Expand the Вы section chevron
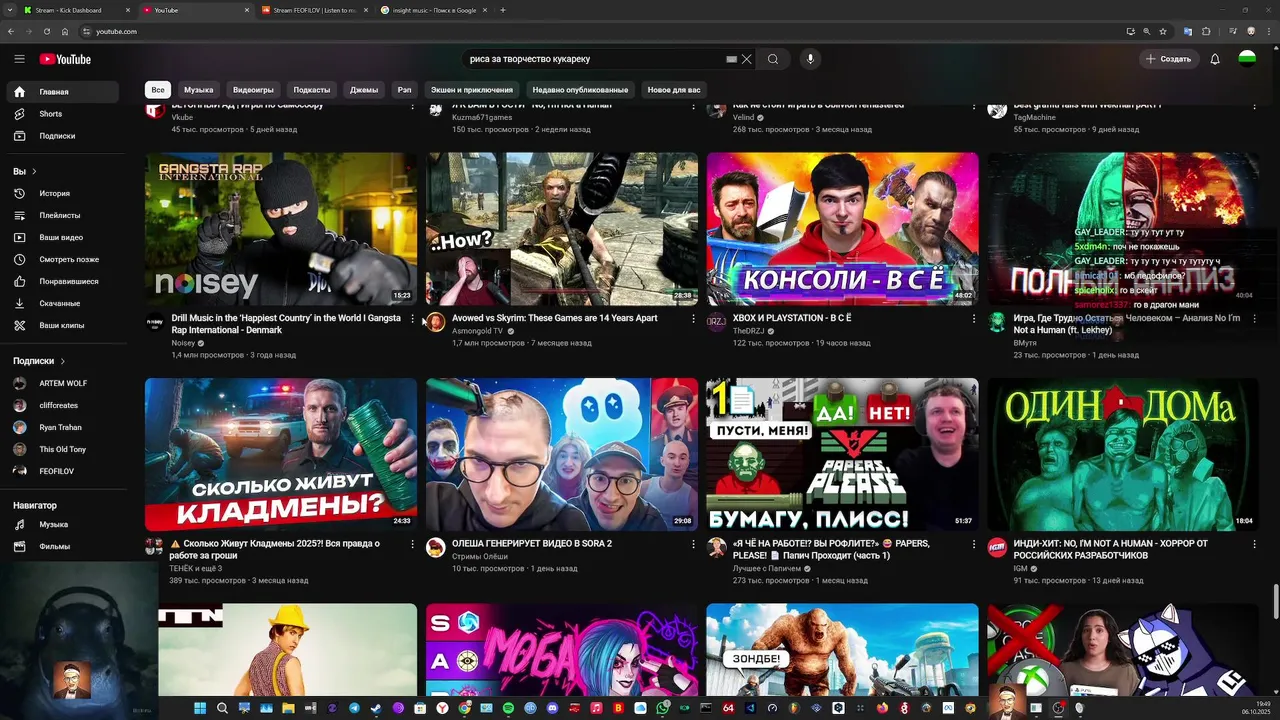The height and width of the screenshot is (720, 1280). (34, 171)
